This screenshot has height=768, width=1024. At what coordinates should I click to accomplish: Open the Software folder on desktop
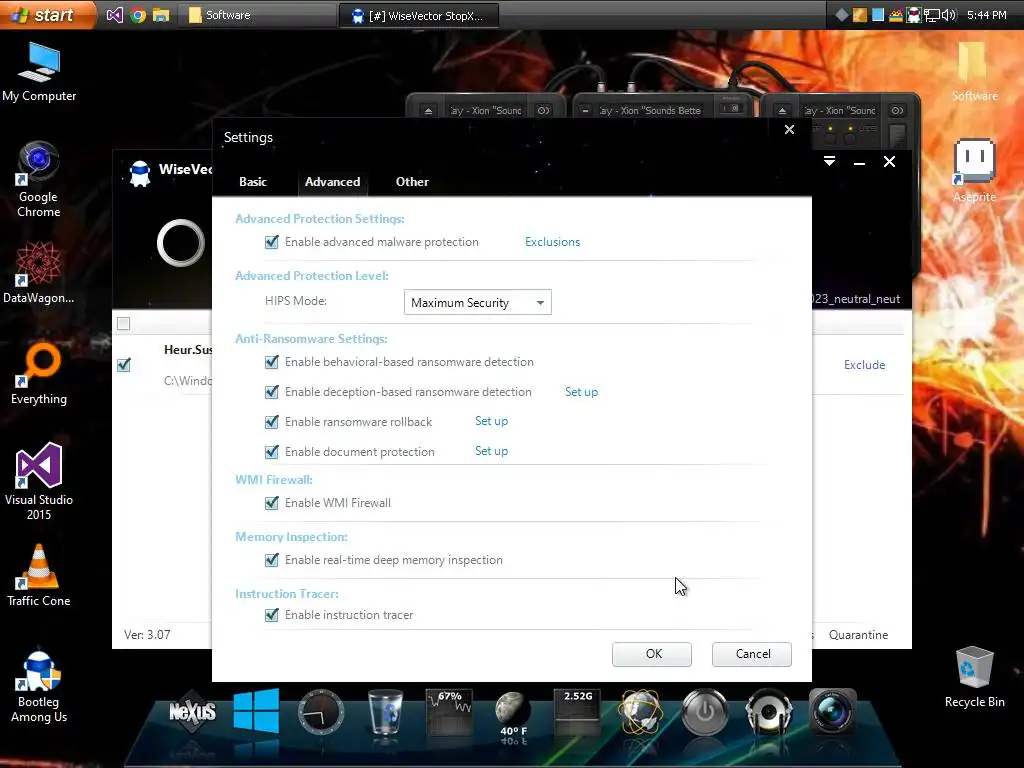click(x=974, y=72)
